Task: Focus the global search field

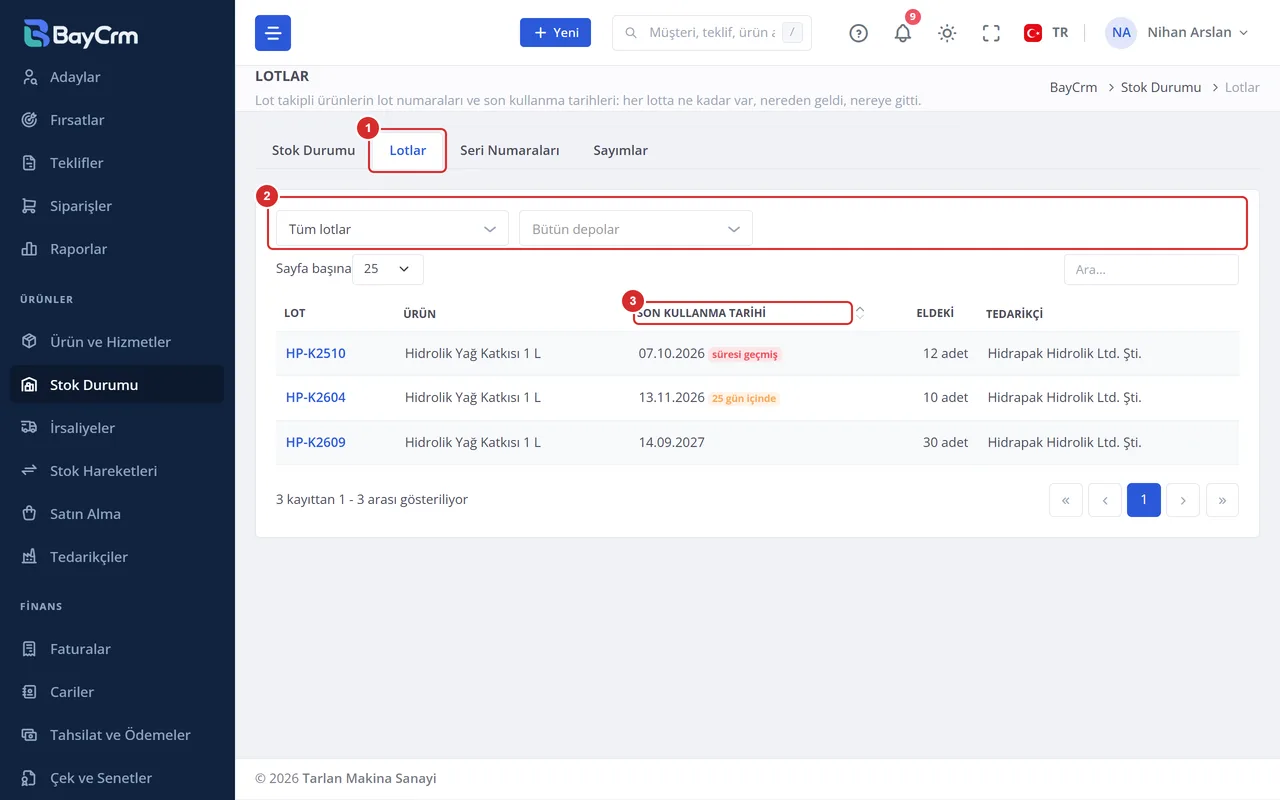Action: click(x=711, y=33)
